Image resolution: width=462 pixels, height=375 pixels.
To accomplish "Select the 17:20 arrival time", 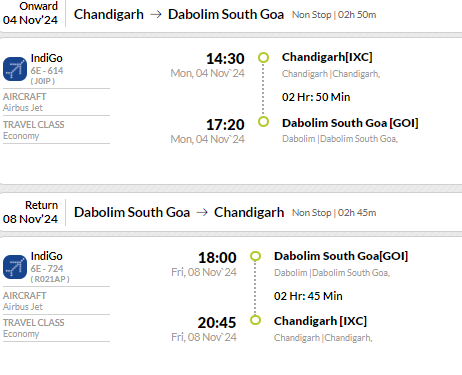I will coord(225,125).
